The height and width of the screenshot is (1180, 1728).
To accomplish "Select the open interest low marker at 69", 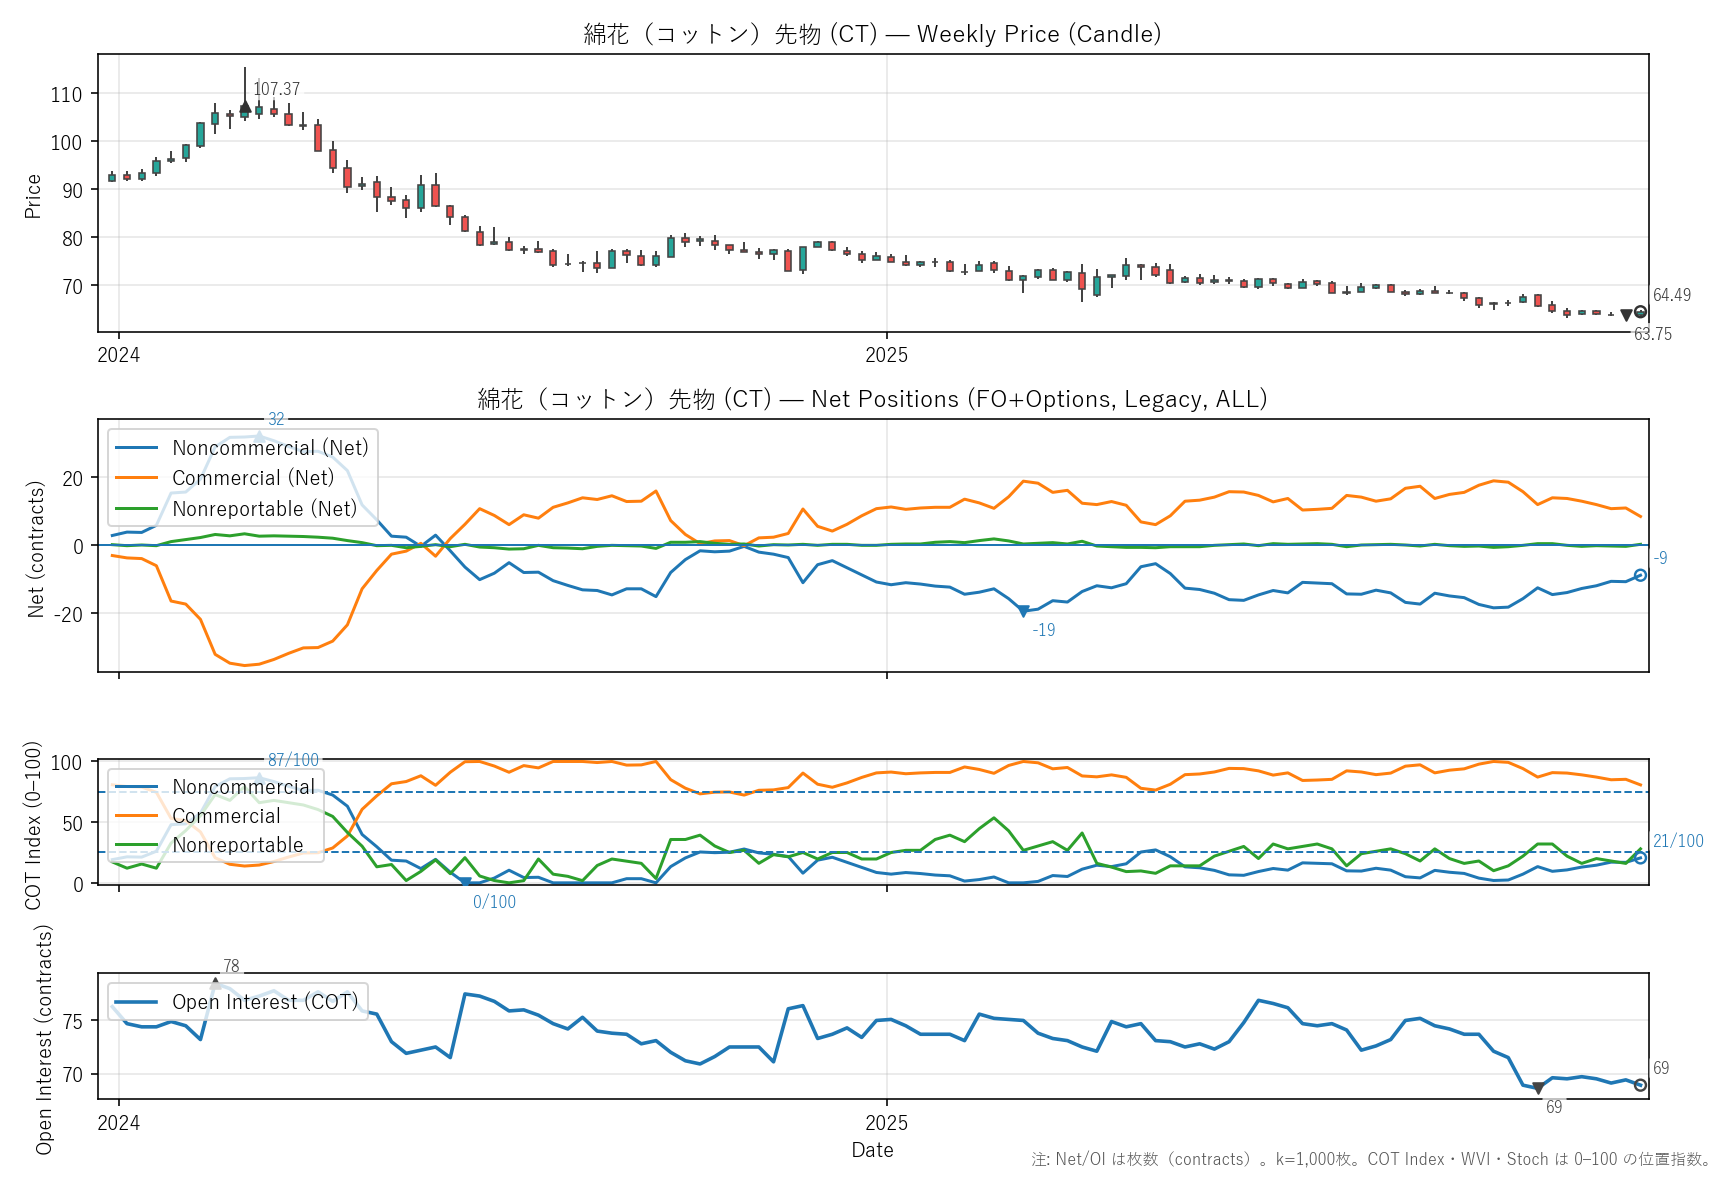I will [x=1538, y=1088].
